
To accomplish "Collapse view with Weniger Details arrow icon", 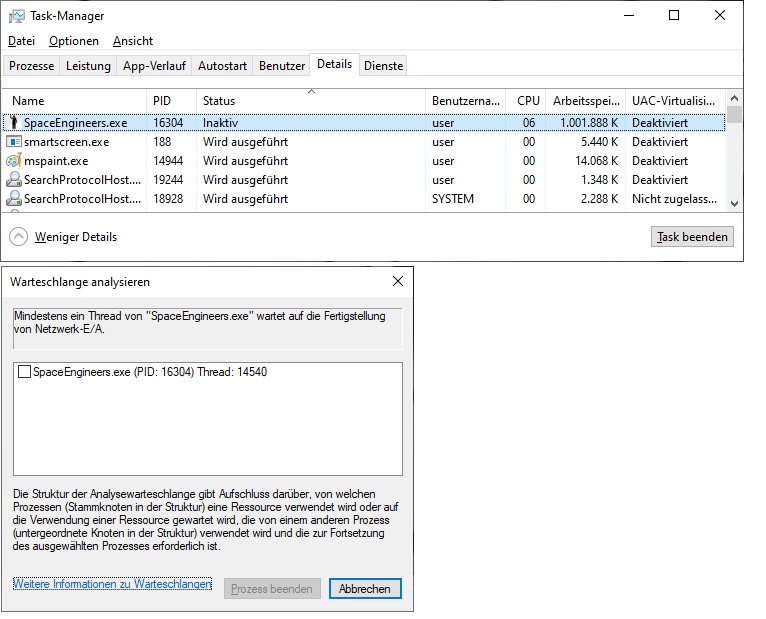I will [x=19, y=237].
